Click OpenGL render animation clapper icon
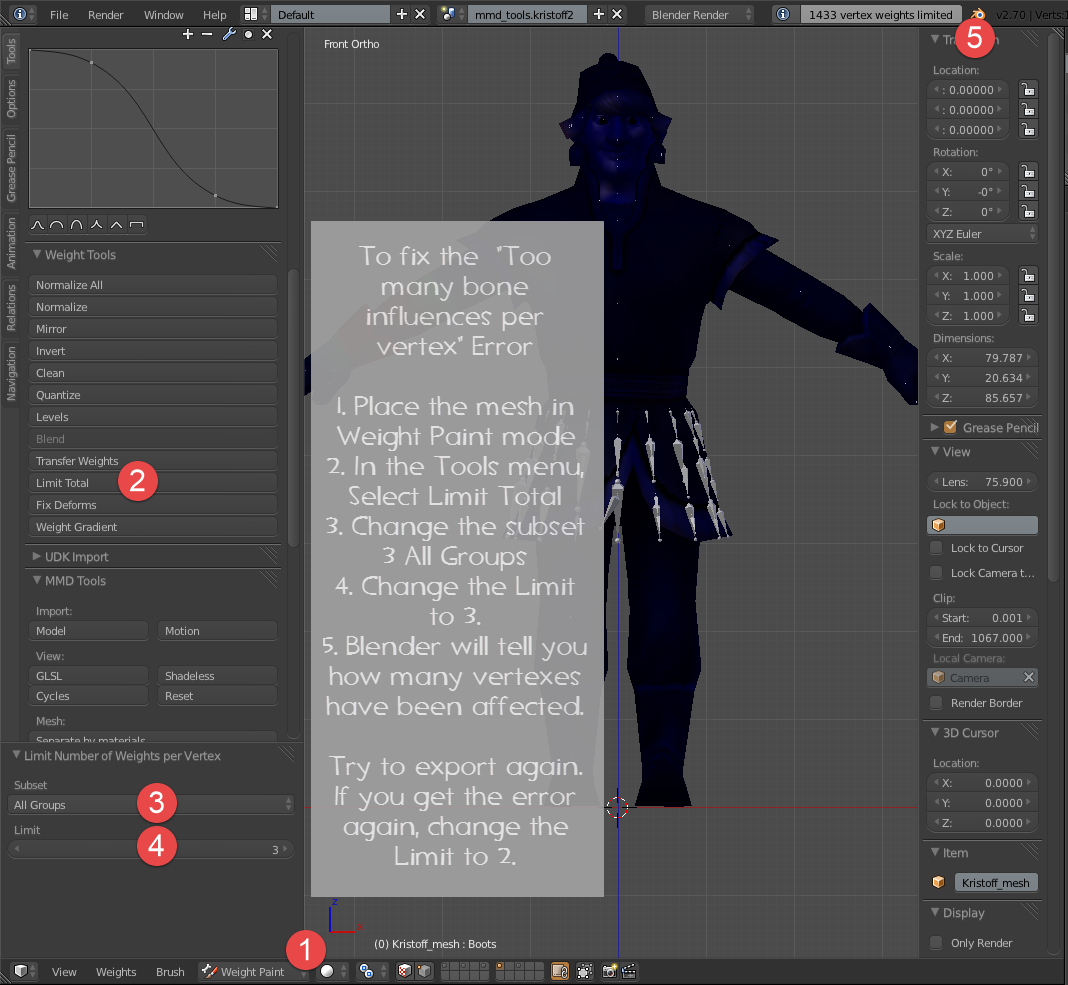Viewport: 1068px width, 985px height. (x=629, y=971)
